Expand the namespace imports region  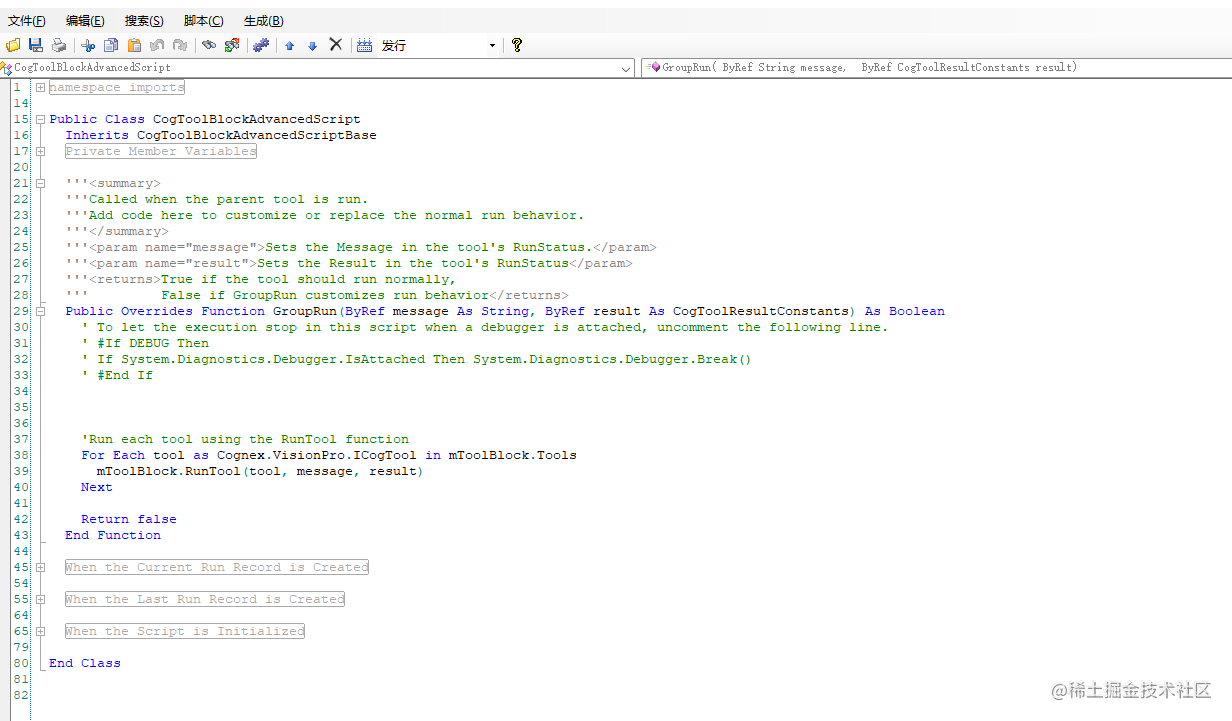coord(39,87)
